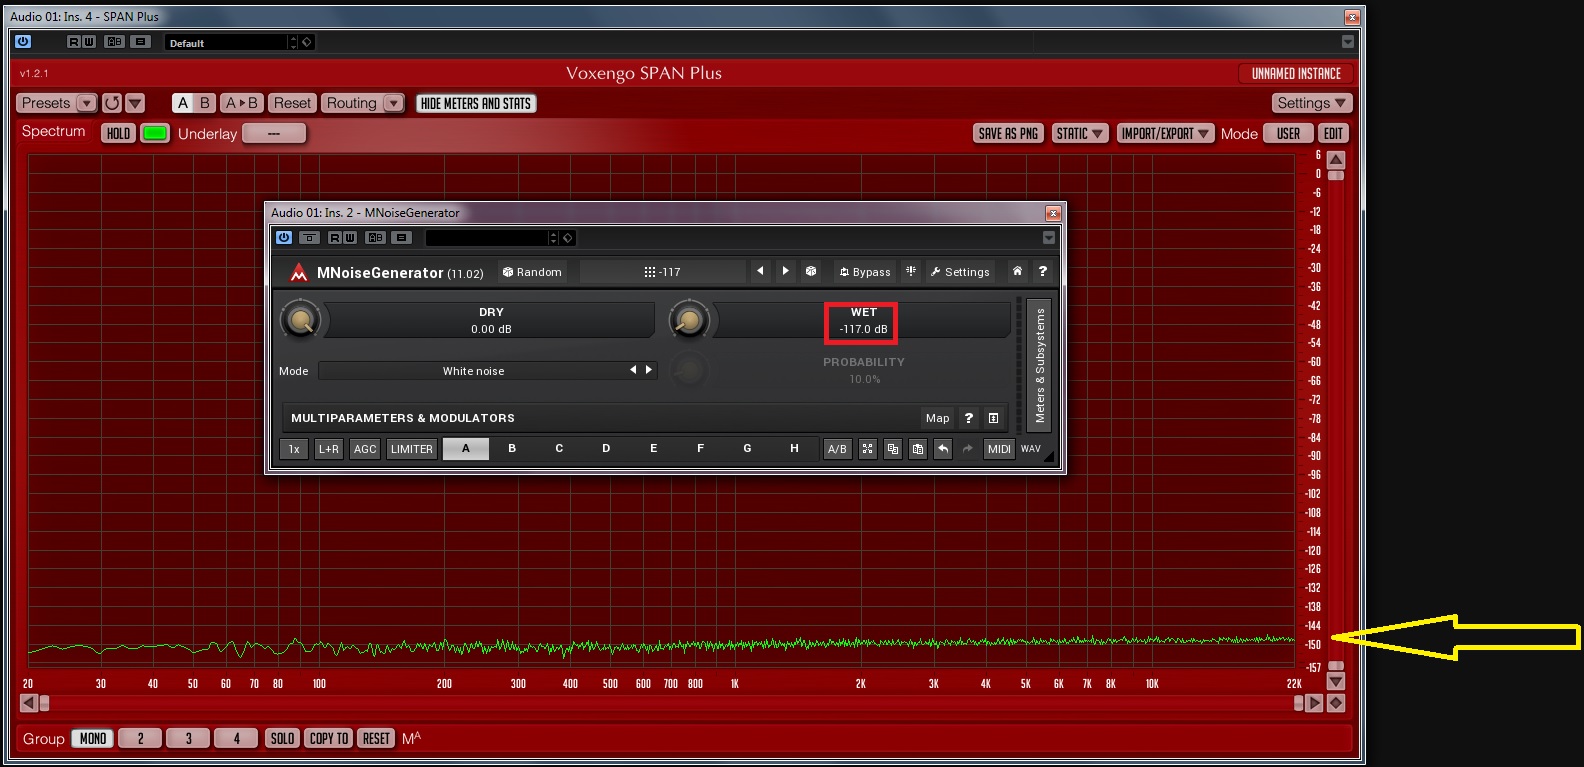This screenshot has height=767, width=1584.
Task: Go to previous preset arrow in MNoiseGenerator
Action: tap(760, 271)
